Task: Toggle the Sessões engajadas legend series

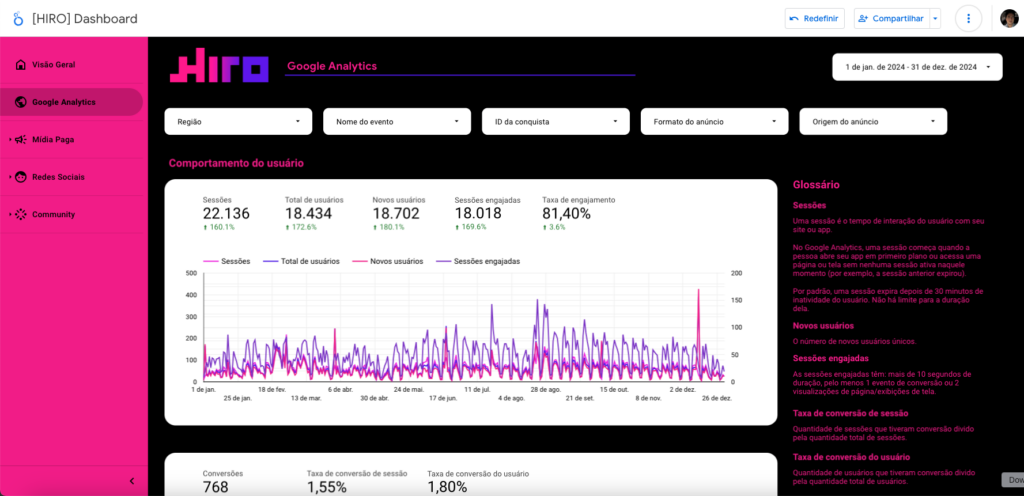Action: (476, 261)
